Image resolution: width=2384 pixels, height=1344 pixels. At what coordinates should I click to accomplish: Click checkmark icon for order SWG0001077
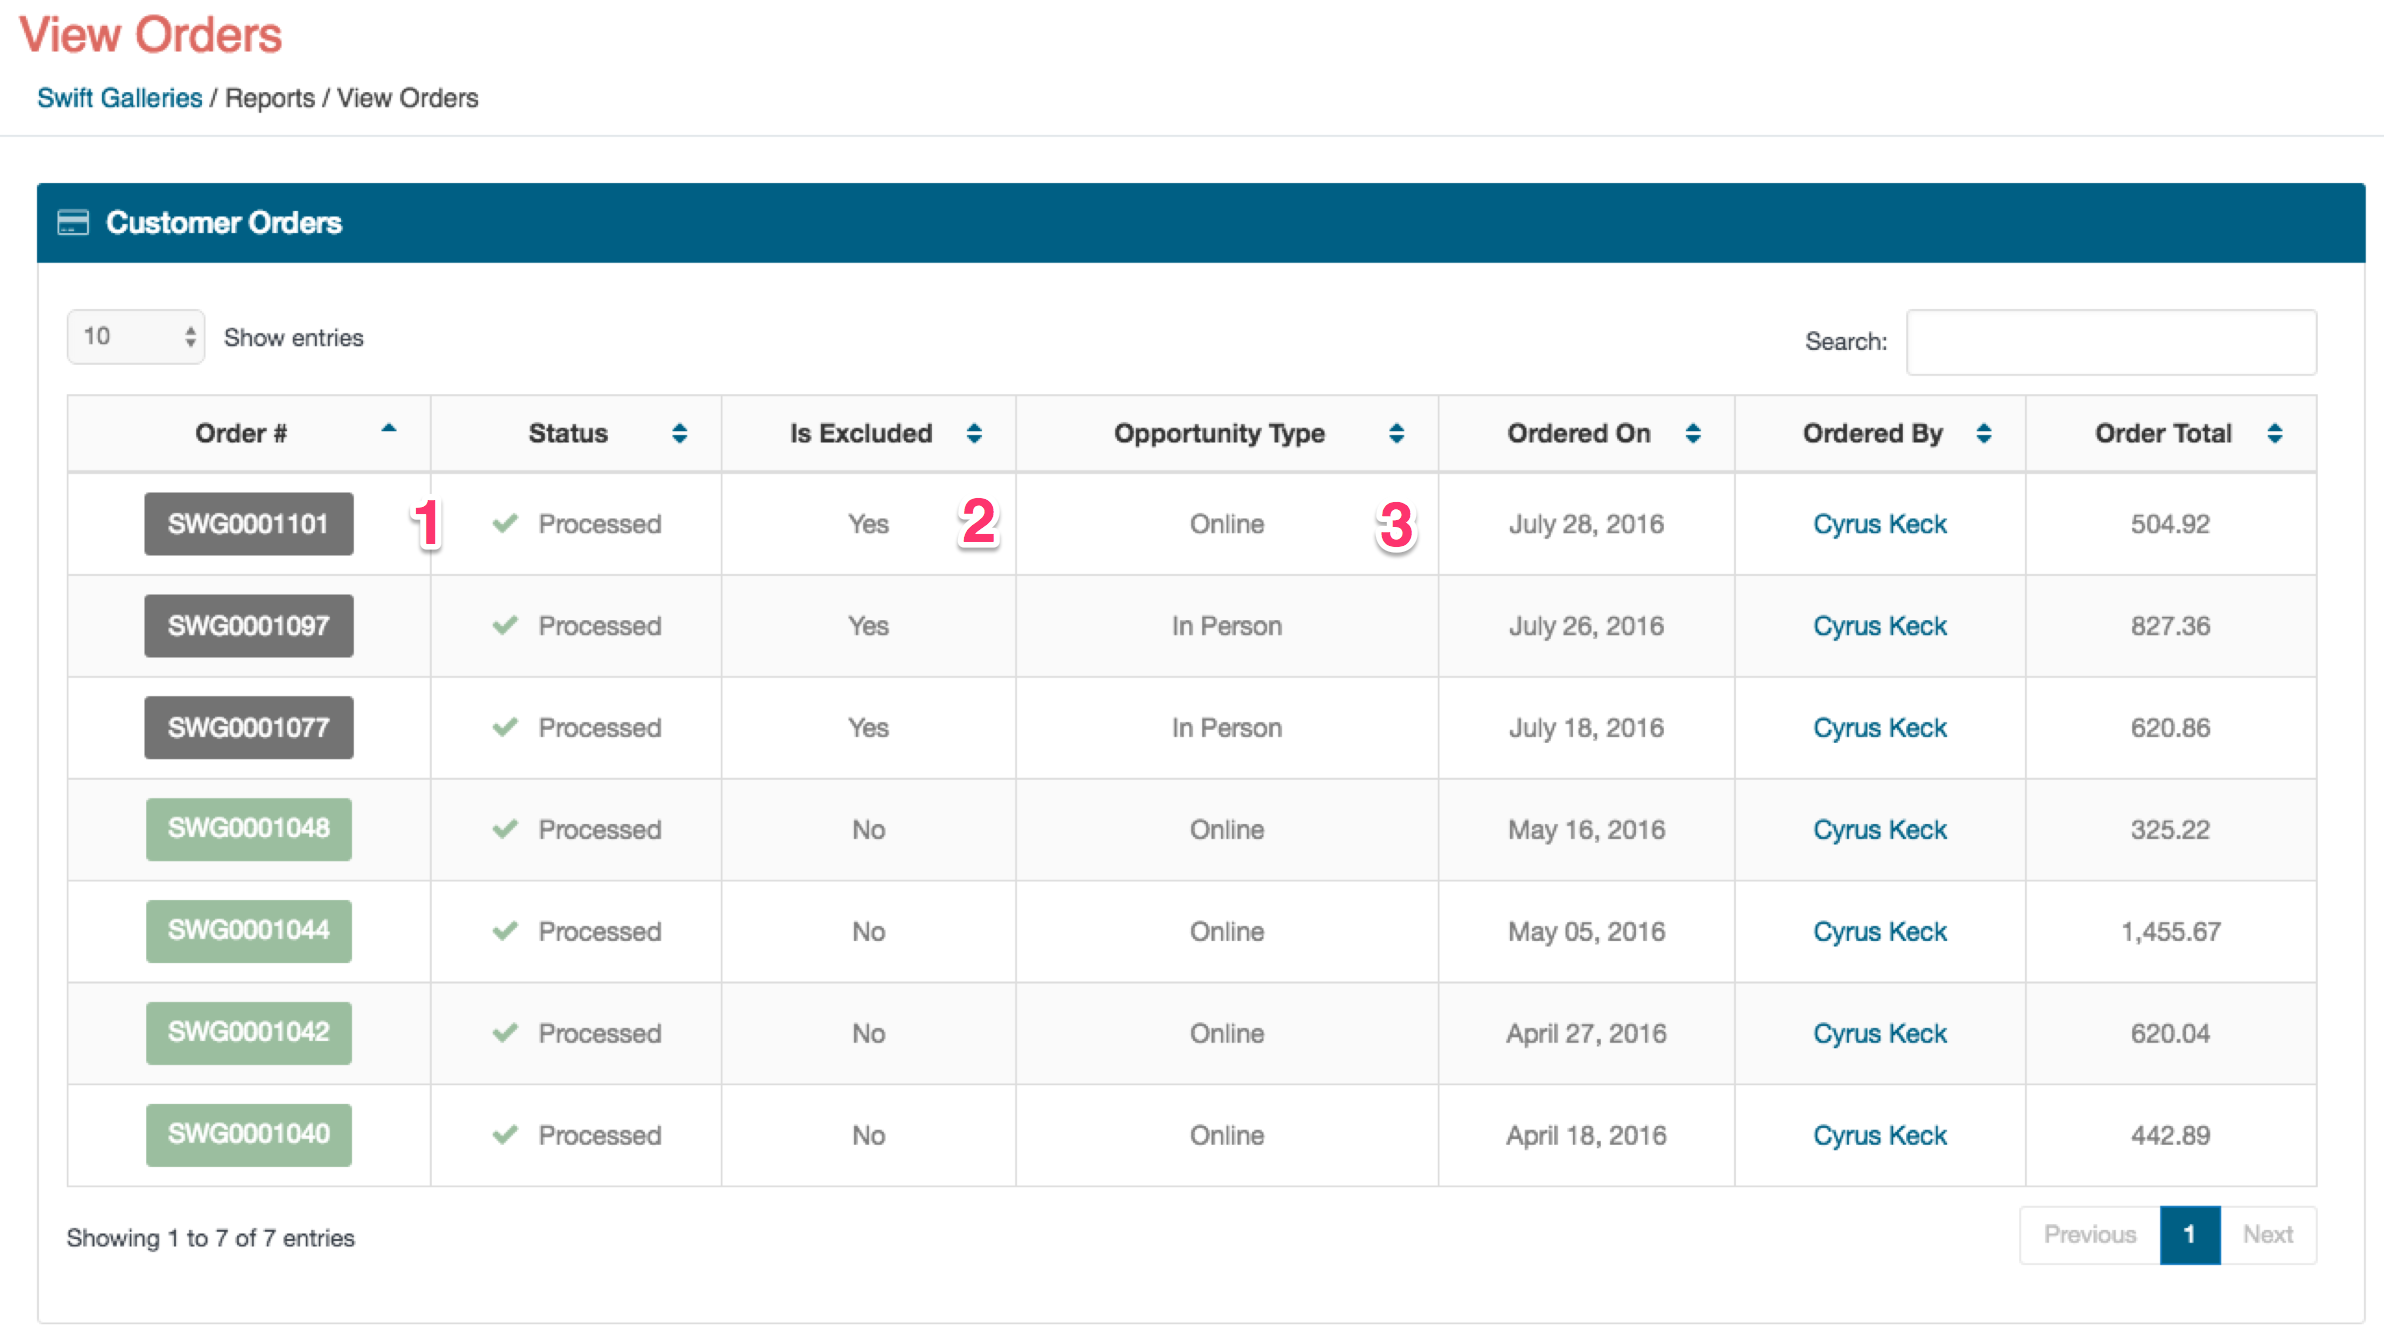pyautogui.click(x=505, y=727)
